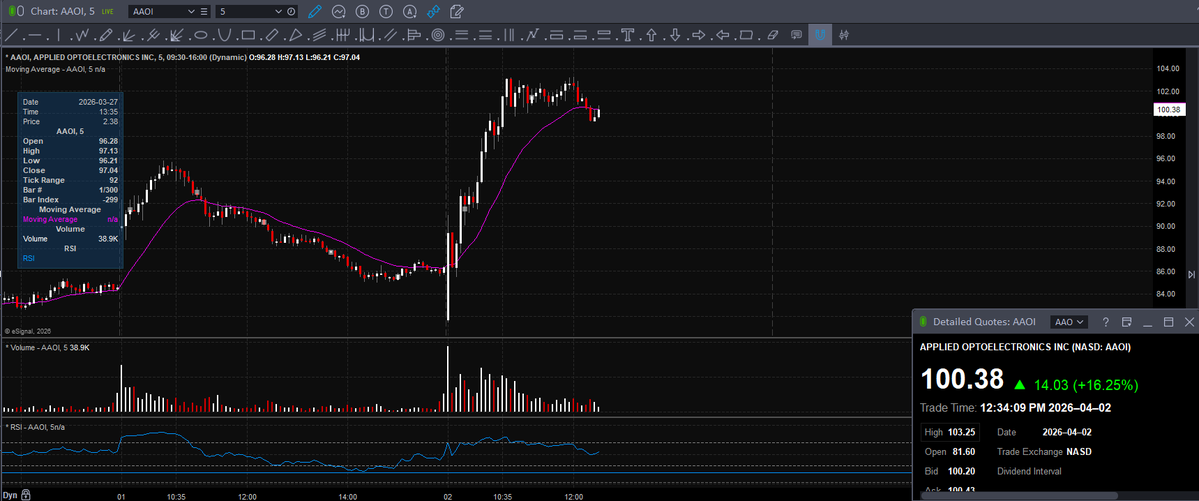This screenshot has height=501, width=1199.
Task: Click the Volume - AAOI, 5 pane label
Action: click(x=47, y=348)
